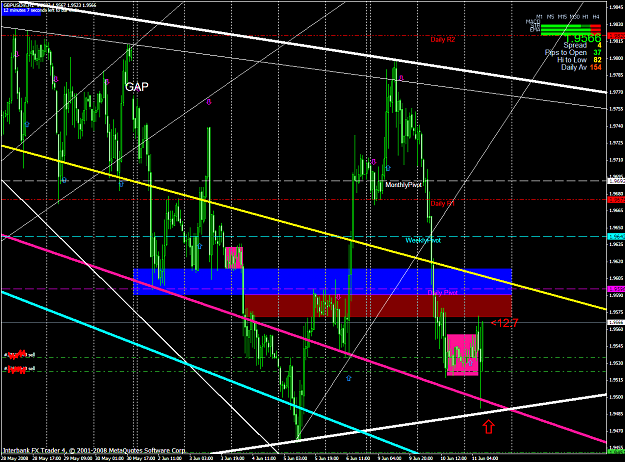Click the 11 Jun 04:00 time axis label
625x462 pixels.
(485, 458)
